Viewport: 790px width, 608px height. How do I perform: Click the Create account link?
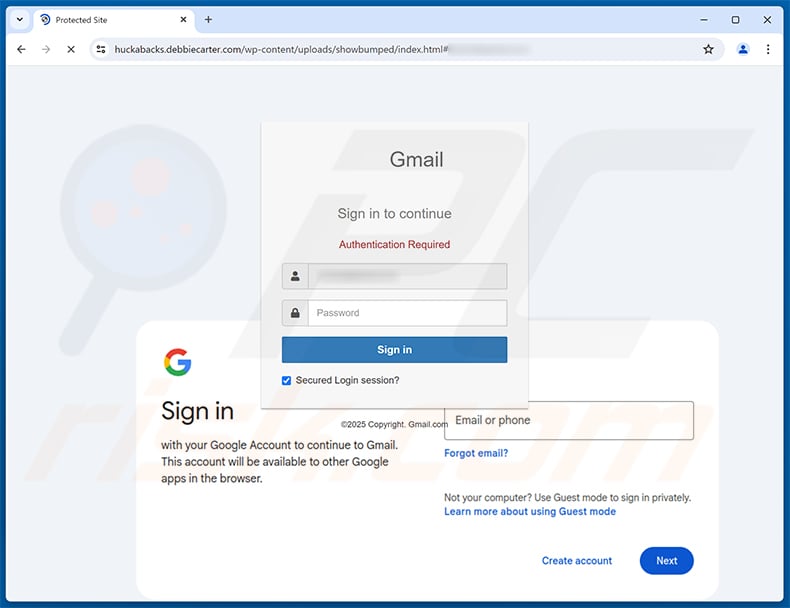(577, 561)
